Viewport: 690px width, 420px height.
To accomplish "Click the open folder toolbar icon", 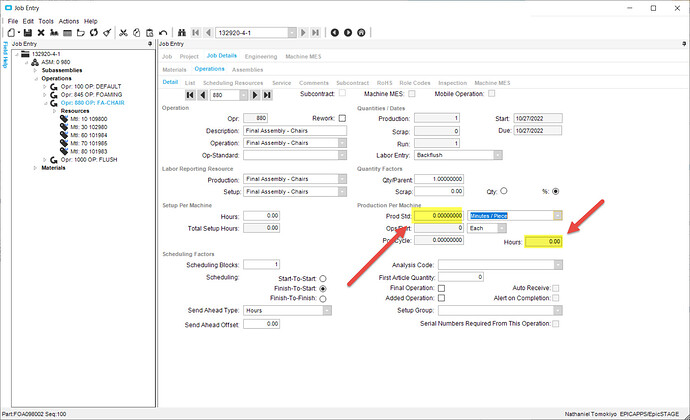I will coord(81,33).
